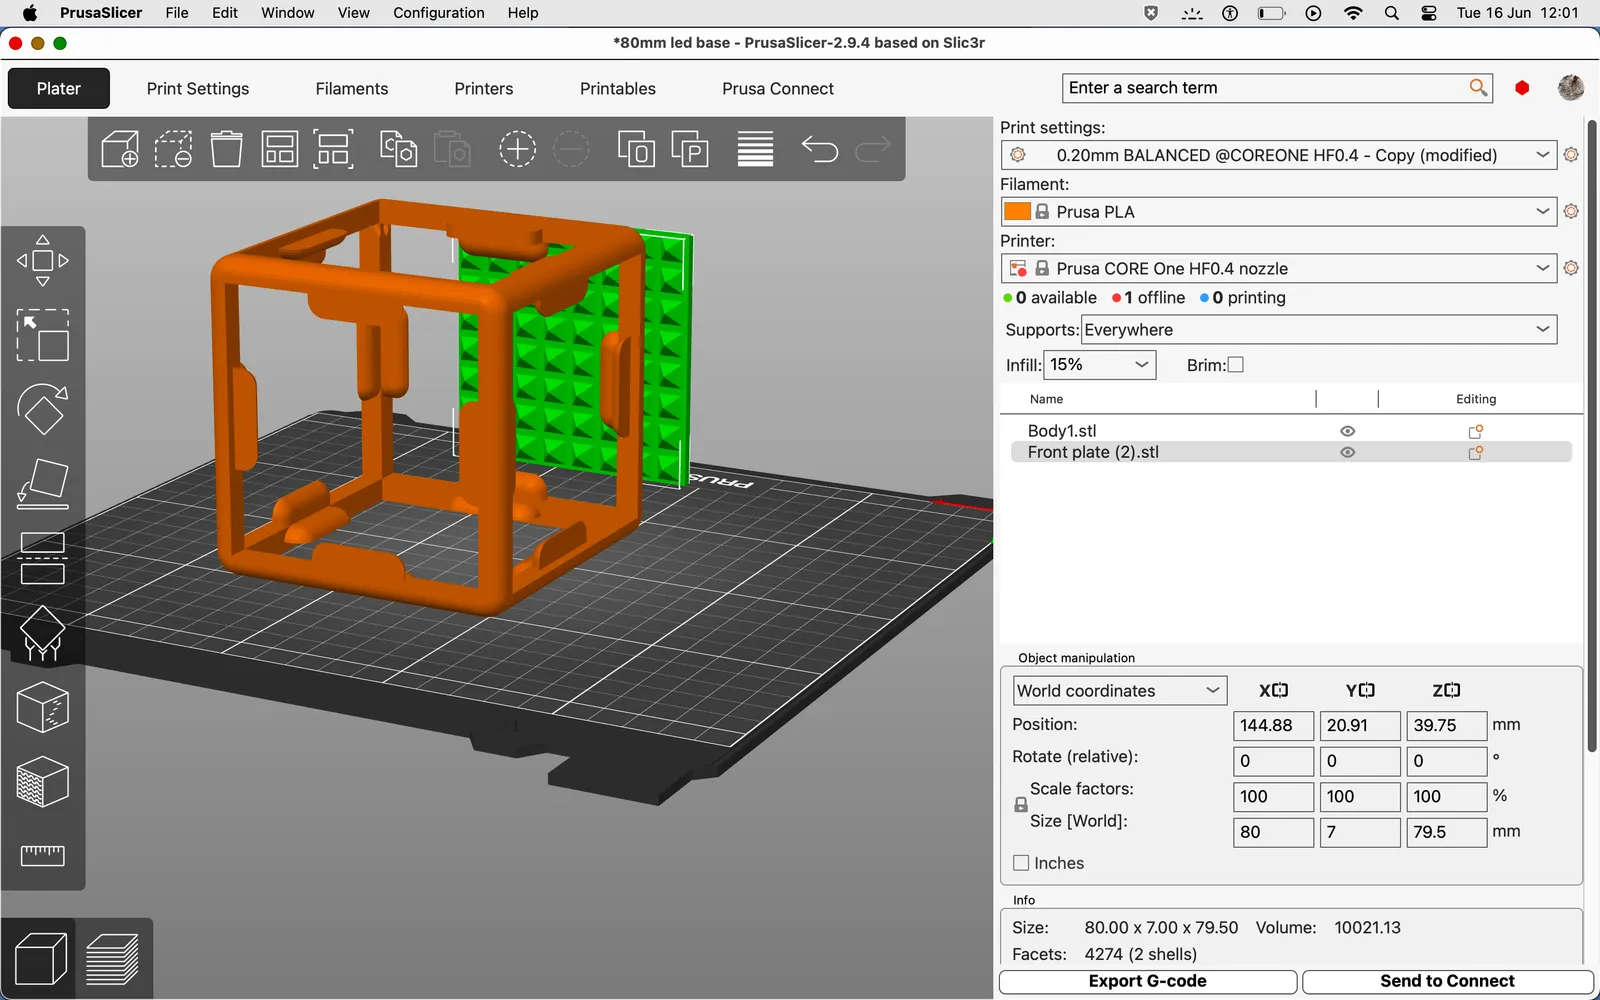
Task: Click the Paste toolbar icon
Action: coord(452,150)
